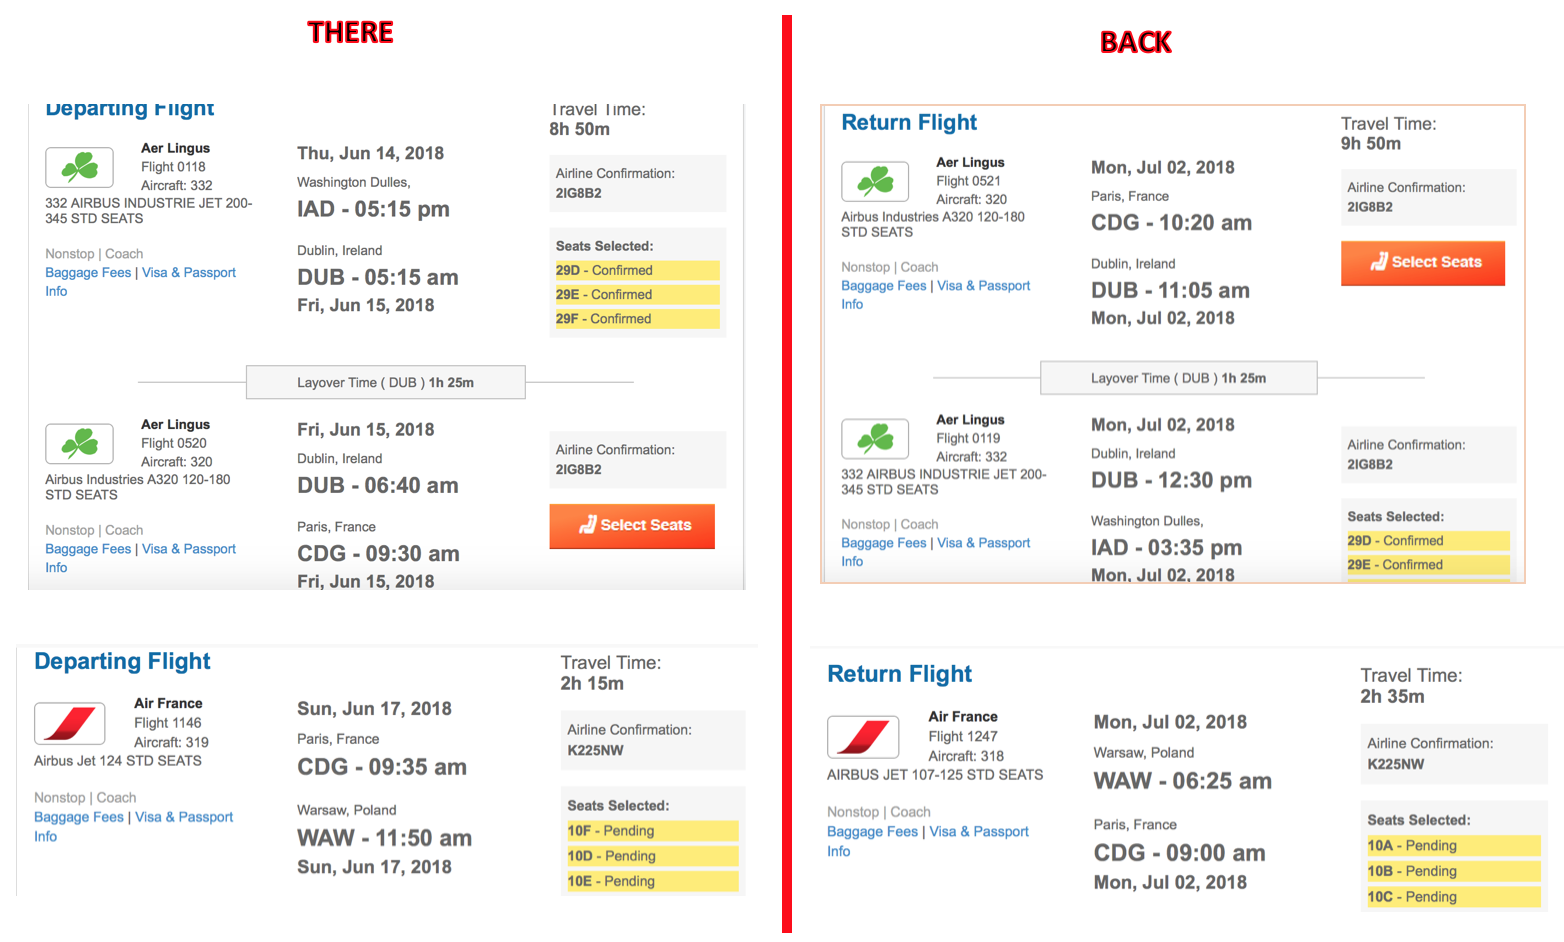Click the Air France logo for Flight 1247
The width and height of the screenshot is (1564, 942).
(x=863, y=737)
